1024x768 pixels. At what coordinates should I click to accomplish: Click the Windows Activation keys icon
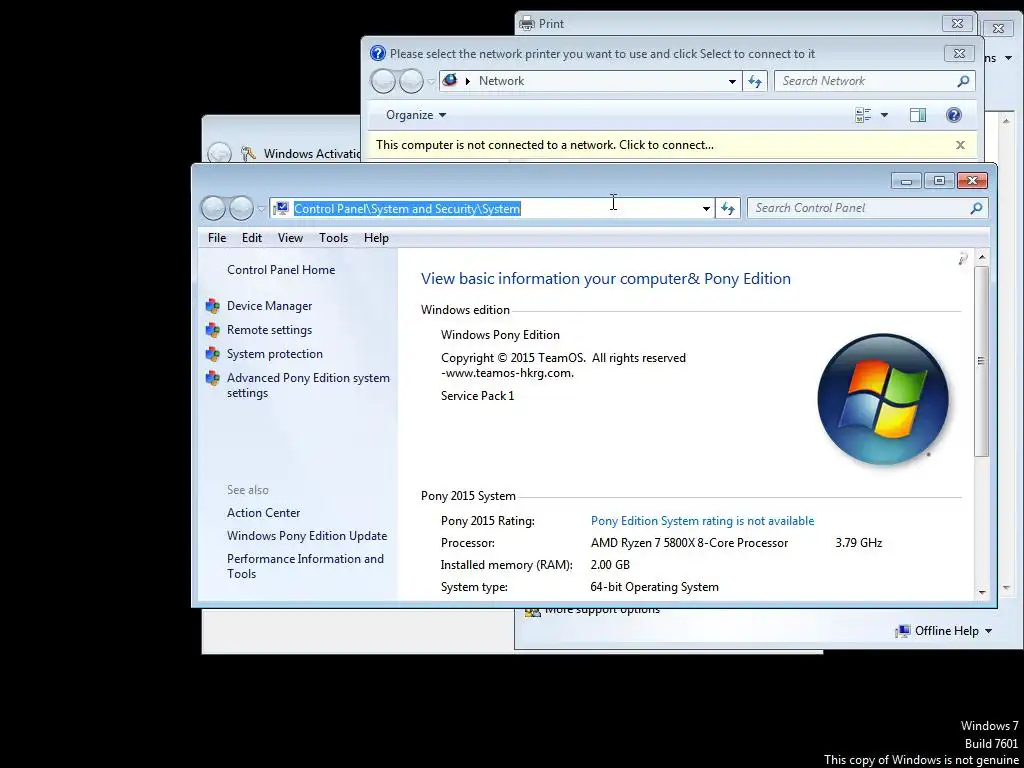tap(248, 153)
